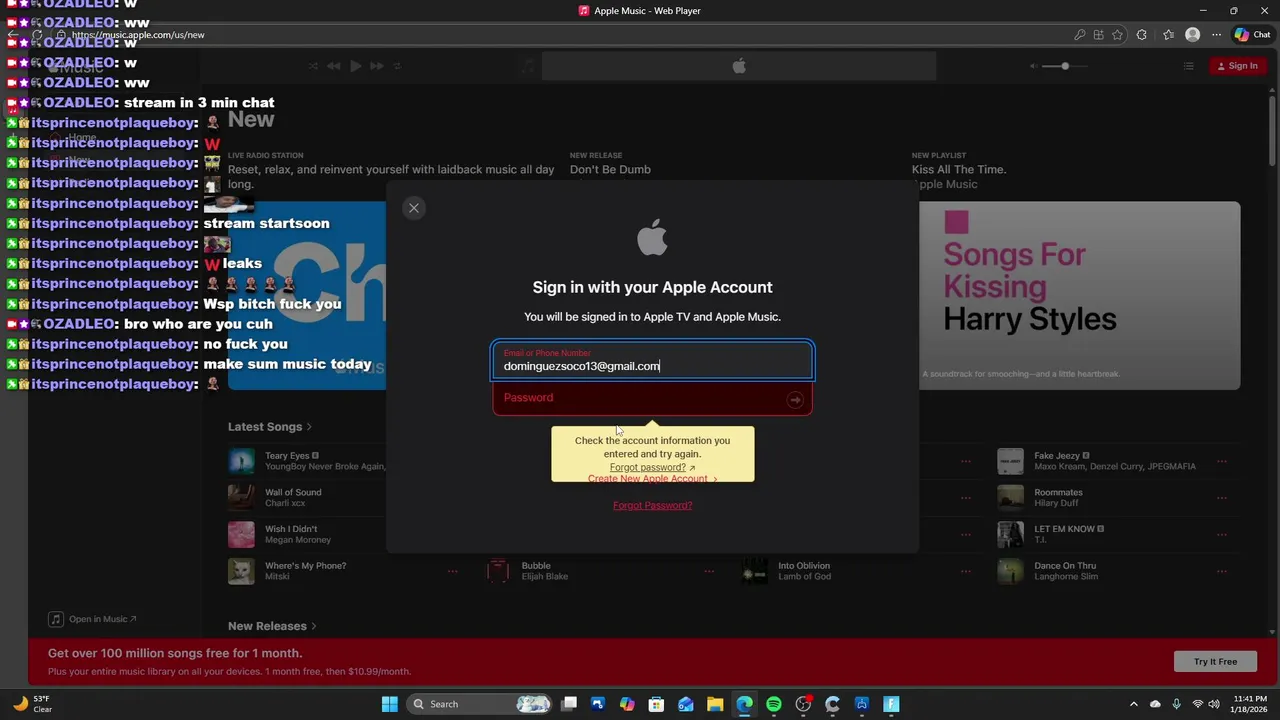Adjust the Apple Music volume slider
This screenshot has height=720, width=1280.
[1065, 66]
